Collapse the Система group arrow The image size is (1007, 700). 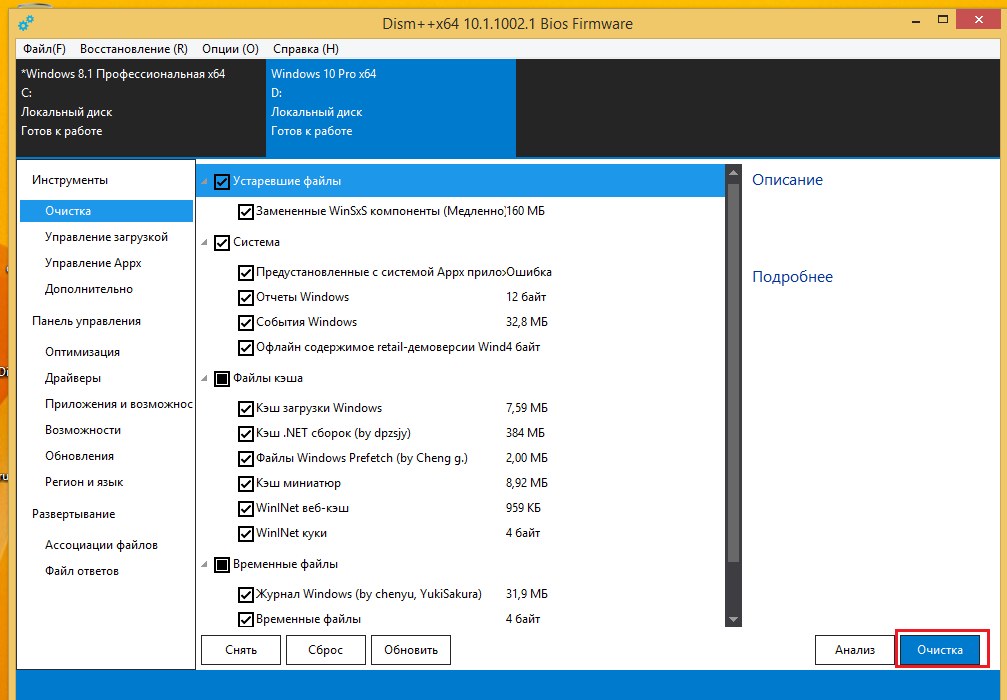point(204,243)
